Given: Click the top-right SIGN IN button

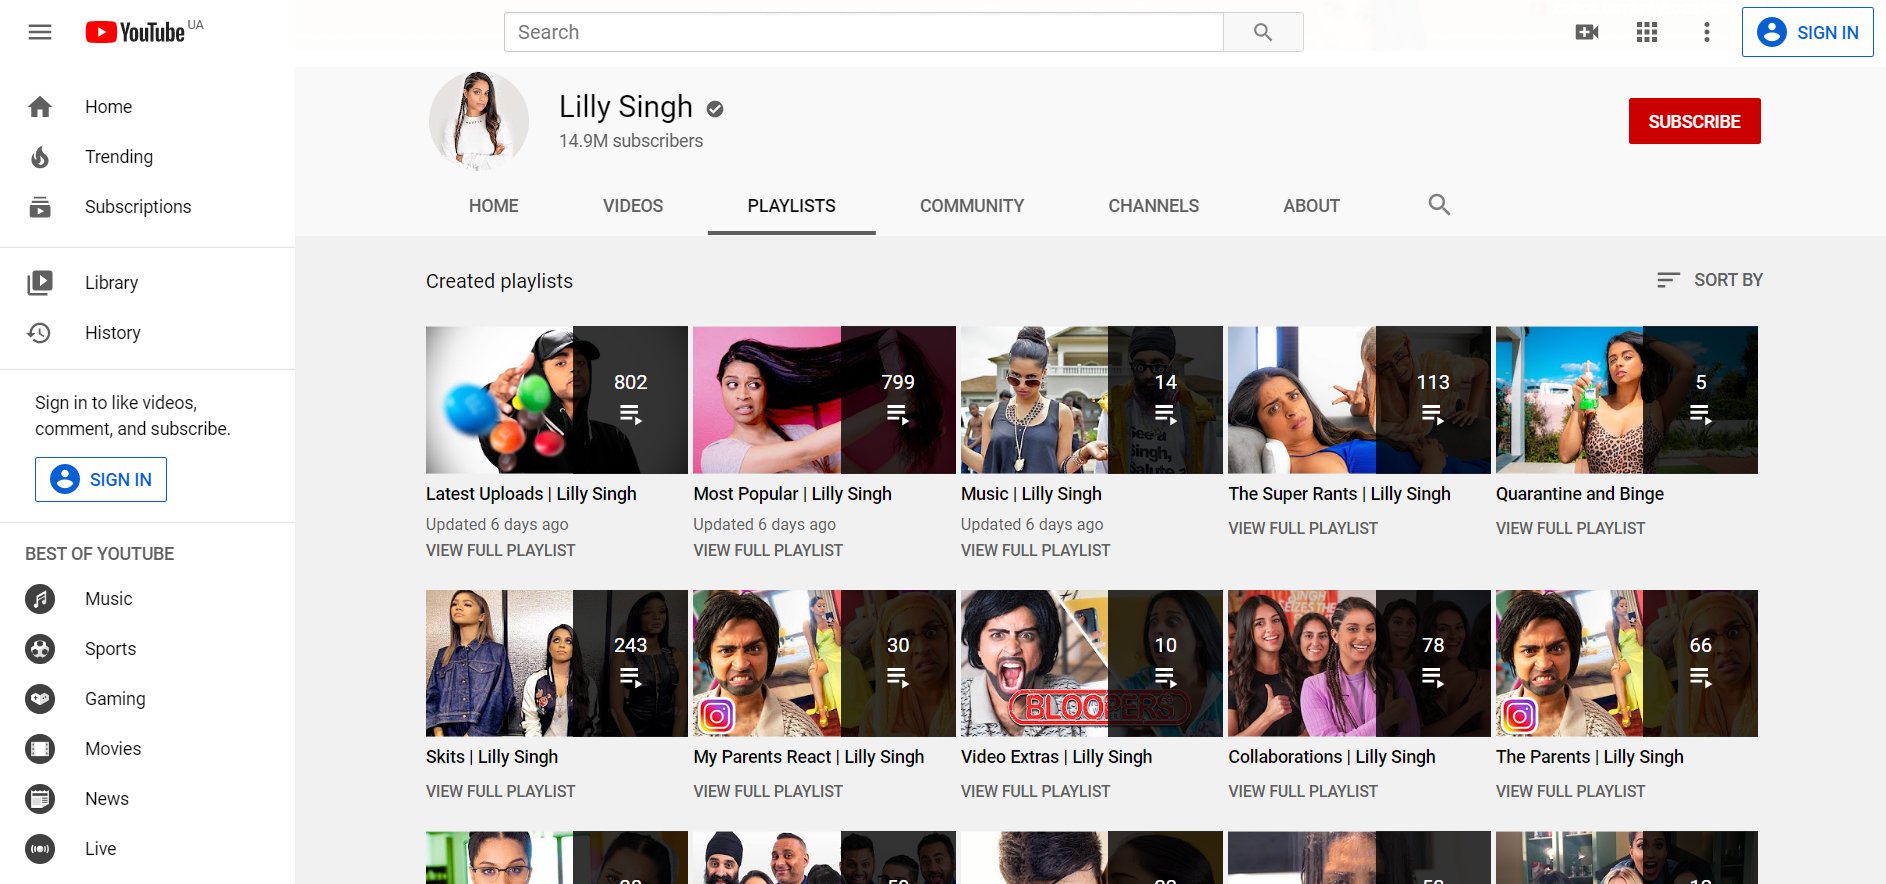Looking at the screenshot, I should coord(1808,32).
